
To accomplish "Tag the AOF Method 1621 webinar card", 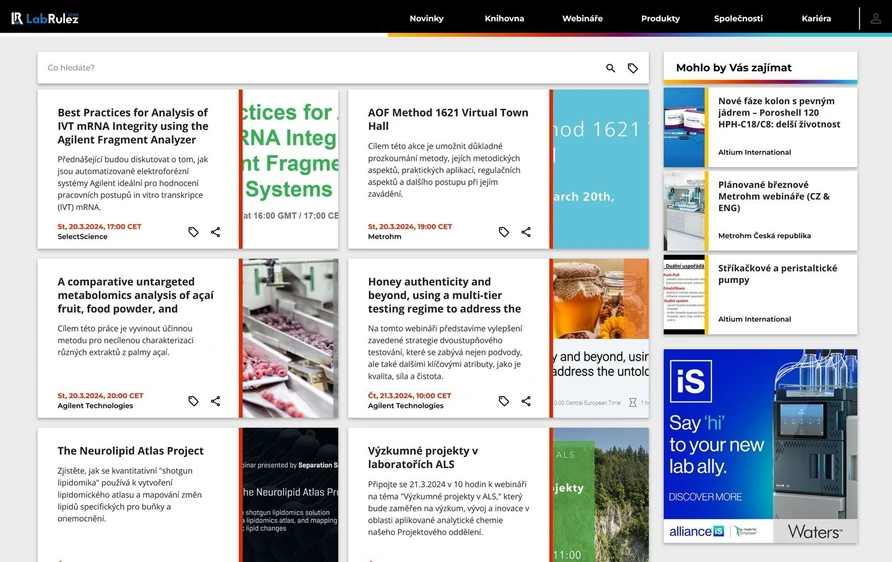I will 503,232.
